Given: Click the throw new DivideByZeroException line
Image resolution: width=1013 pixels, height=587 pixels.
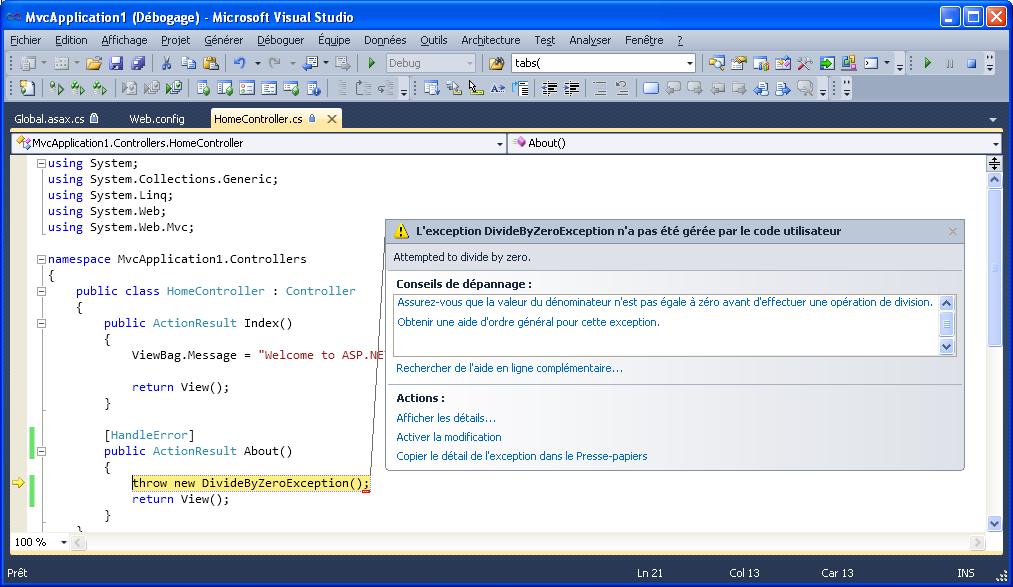Looking at the screenshot, I should (x=251, y=483).
